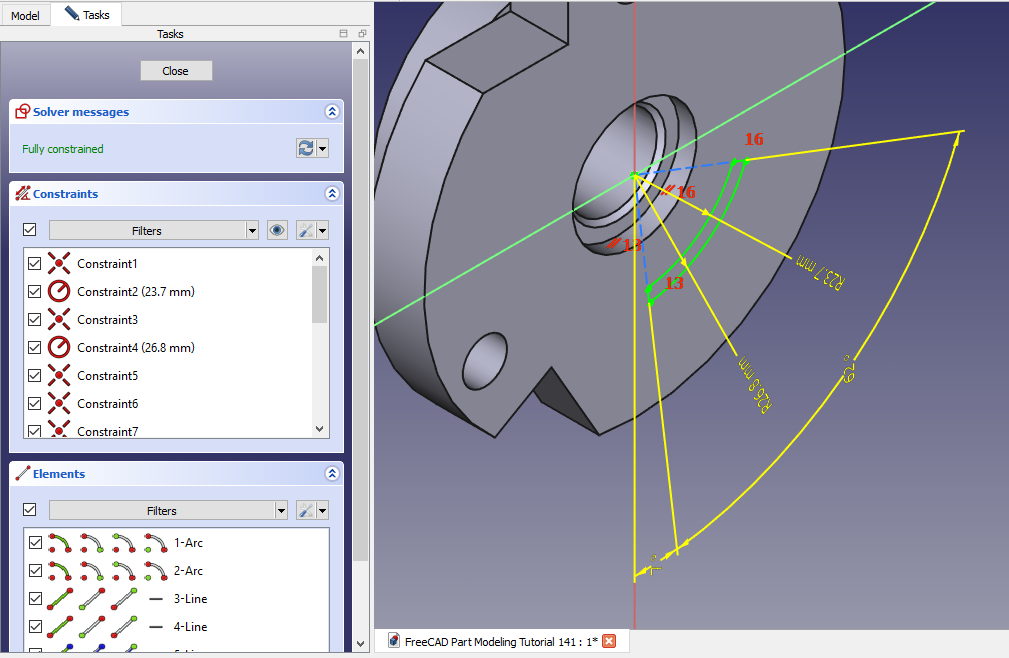Toggle constraint visibility eye icon

(x=278, y=231)
